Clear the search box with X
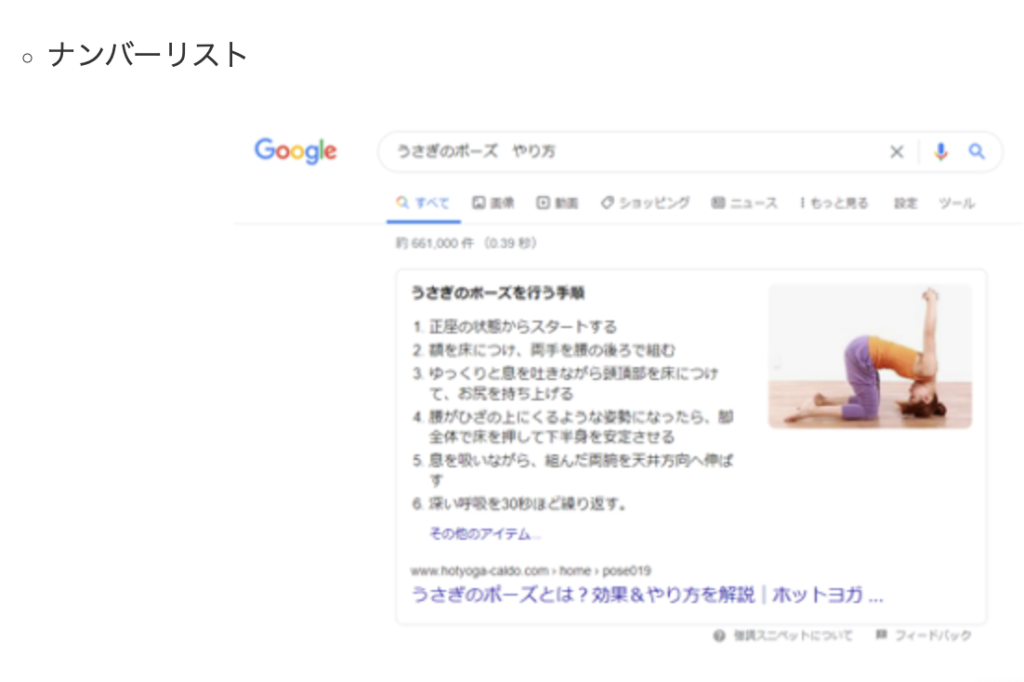Viewport: 1024px width, 682px height. [897, 152]
